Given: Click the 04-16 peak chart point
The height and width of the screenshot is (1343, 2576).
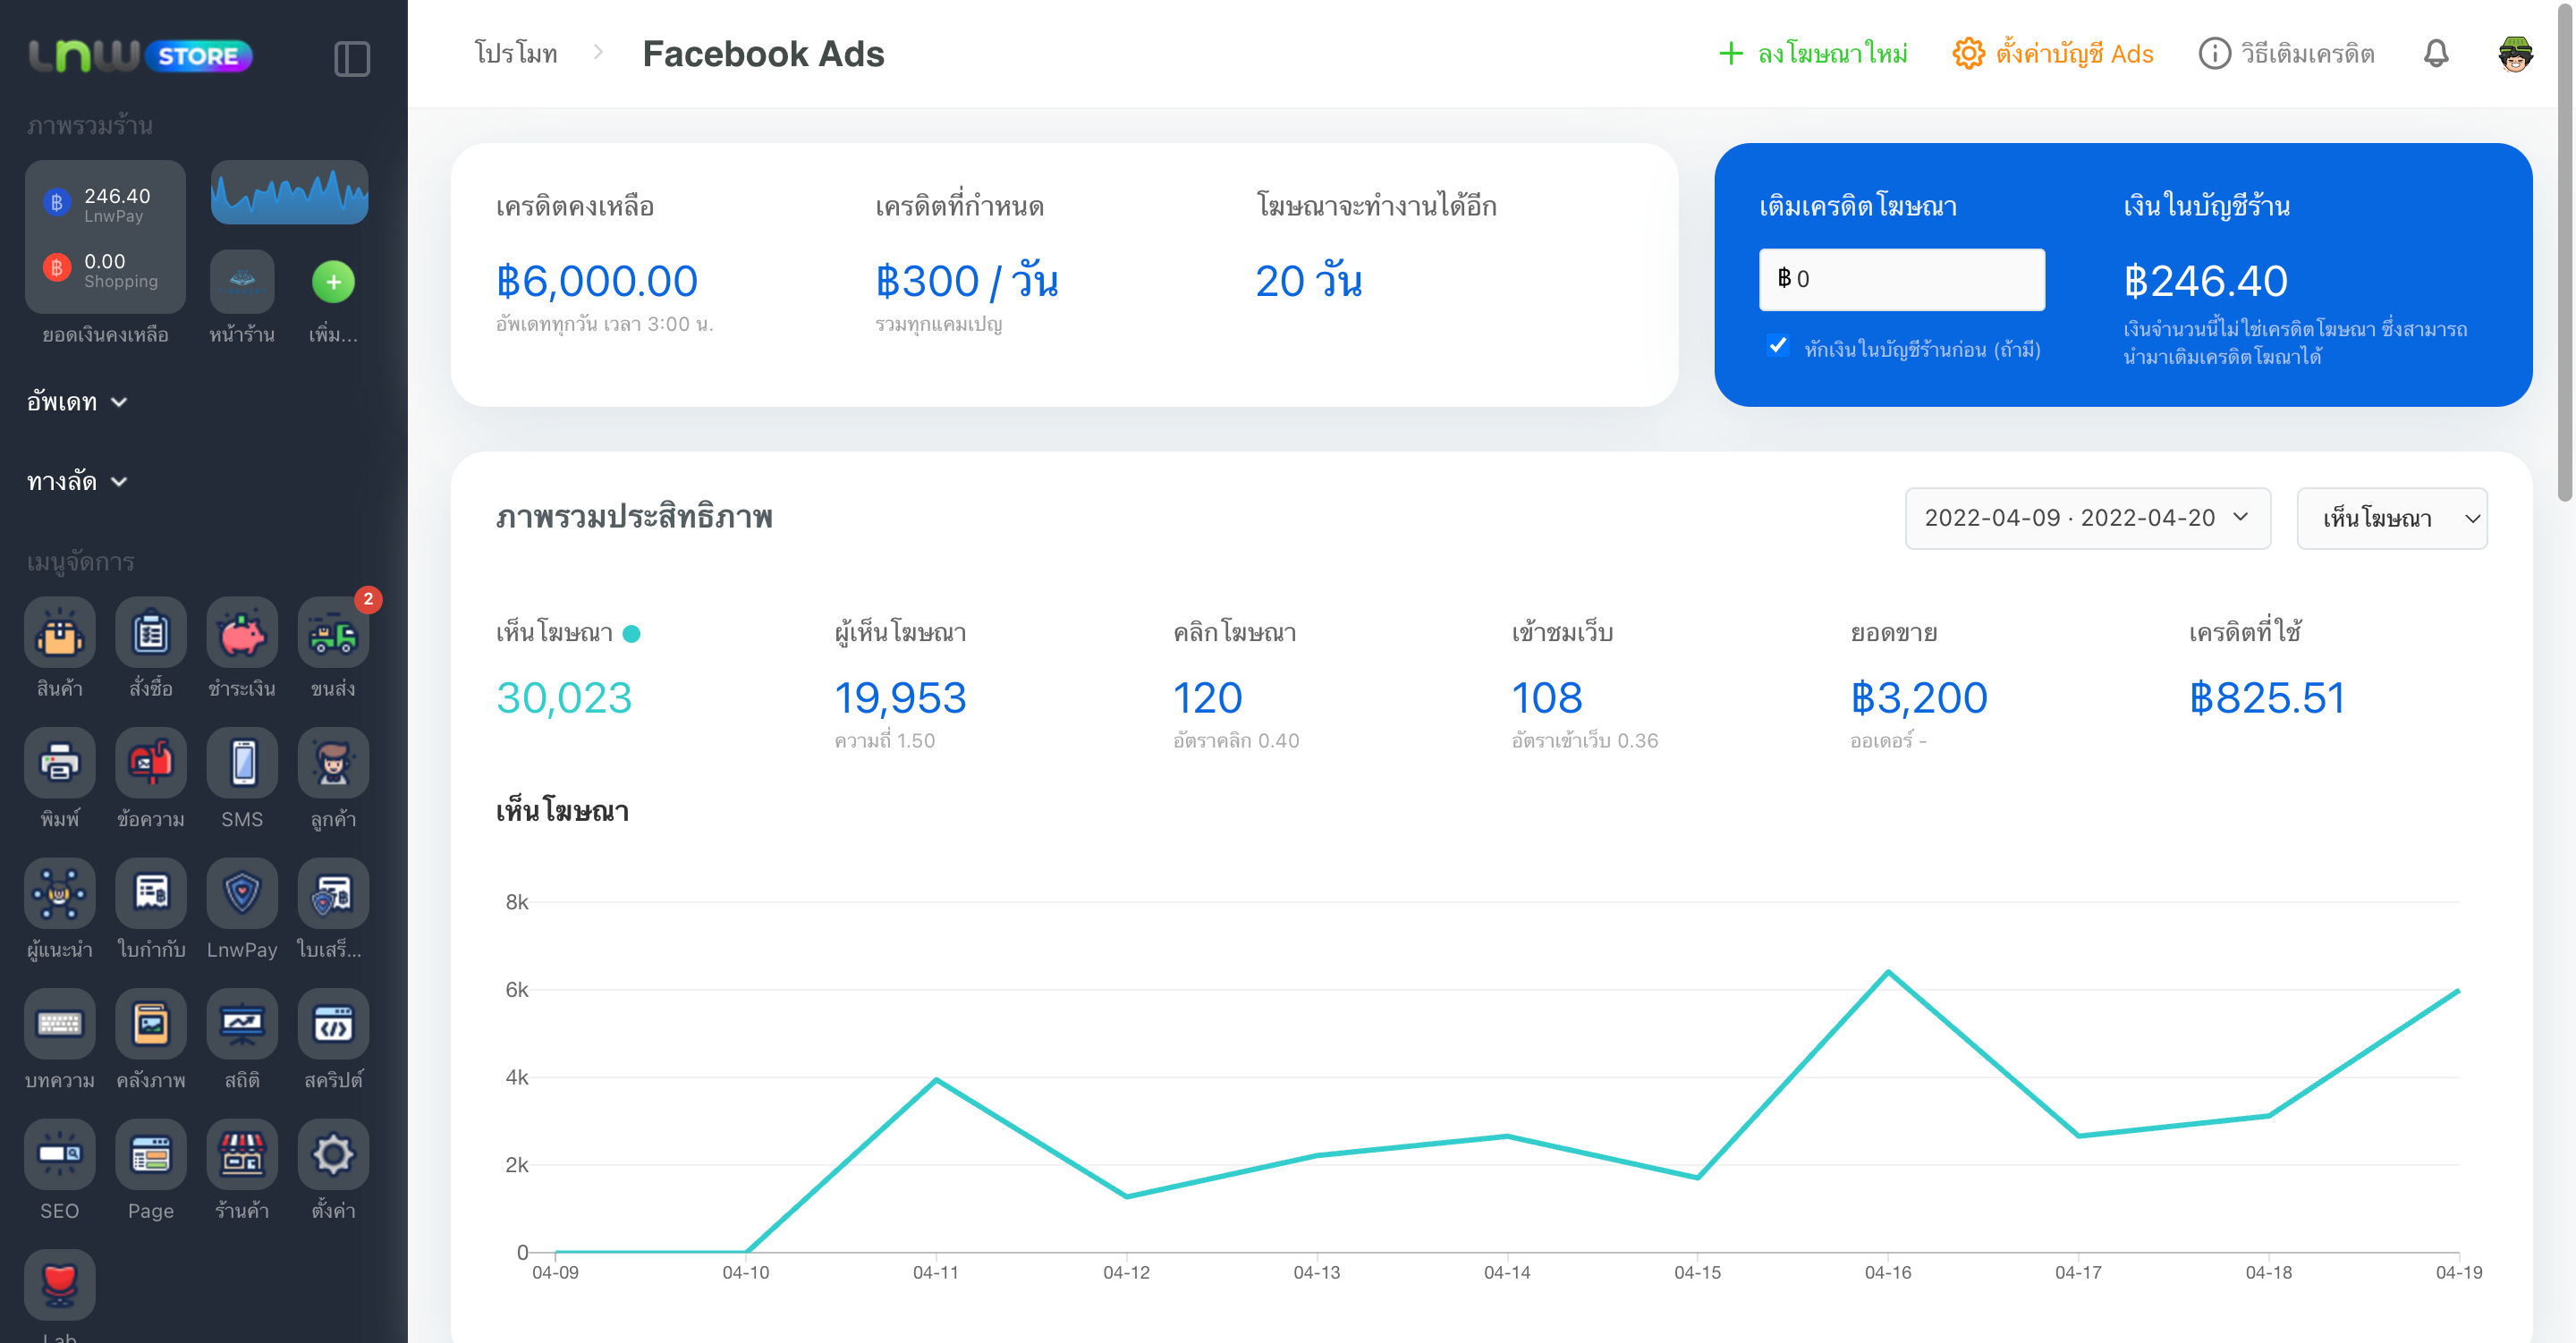Looking at the screenshot, I should tap(1887, 971).
